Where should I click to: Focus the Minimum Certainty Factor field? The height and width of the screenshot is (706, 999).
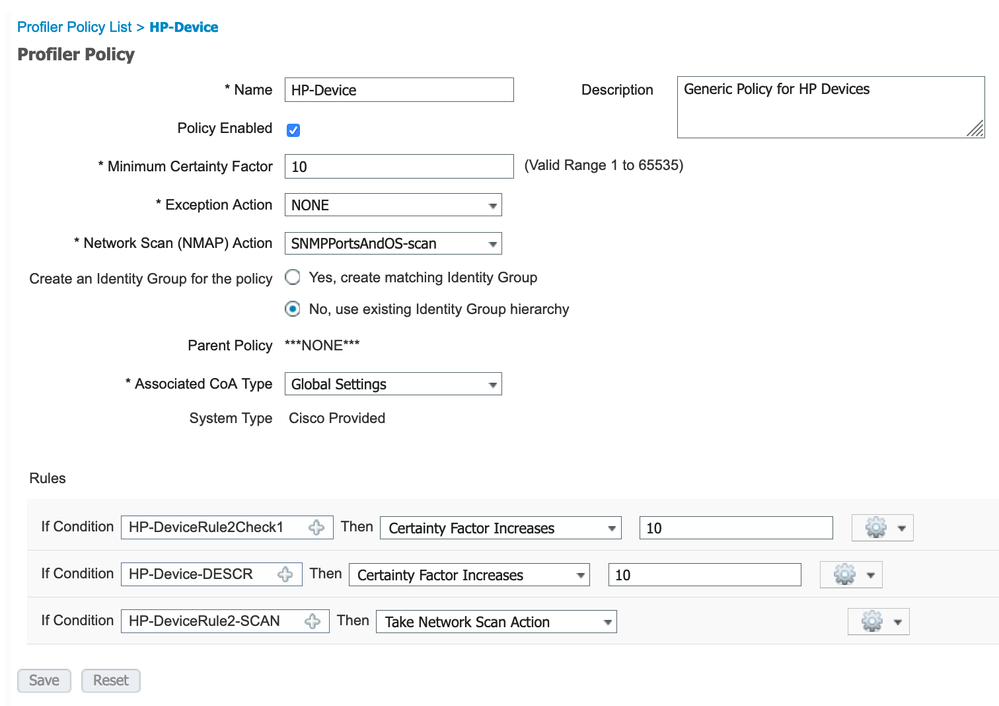399,166
